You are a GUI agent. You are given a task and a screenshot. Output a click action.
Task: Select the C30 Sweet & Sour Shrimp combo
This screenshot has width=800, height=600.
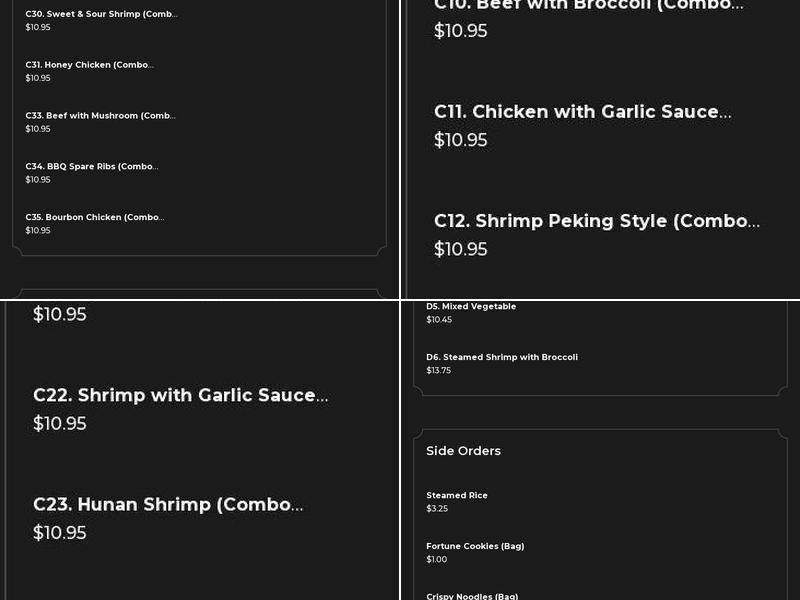pos(101,14)
